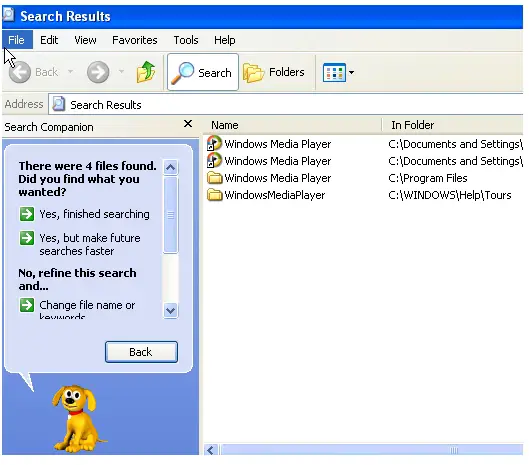Click the C:\WINDOWS\Help\Tours path
The width and height of the screenshot is (529, 465).
coord(450,195)
